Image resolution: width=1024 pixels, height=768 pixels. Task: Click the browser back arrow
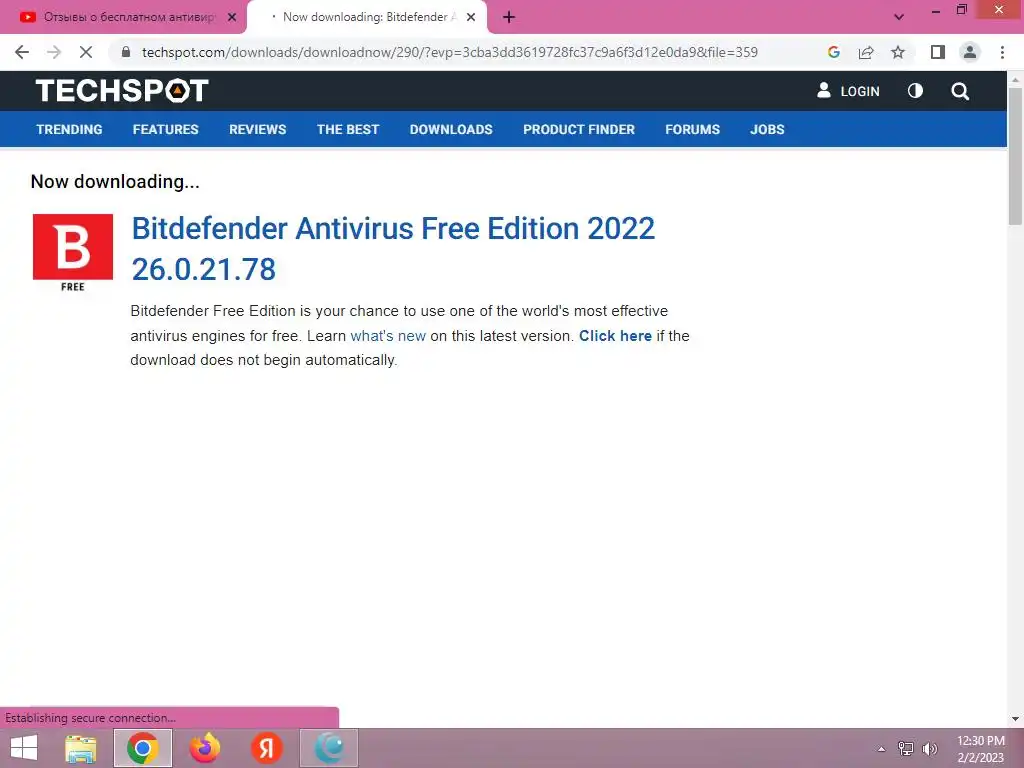[22, 52]
